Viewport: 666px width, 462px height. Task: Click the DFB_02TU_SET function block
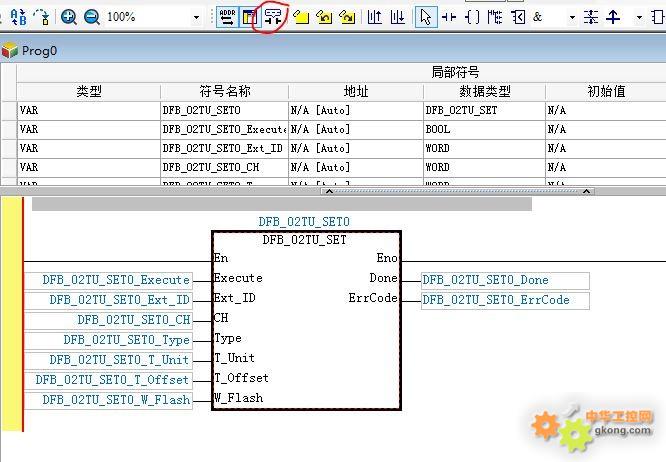pyautogui.click(x=305, y=320)
